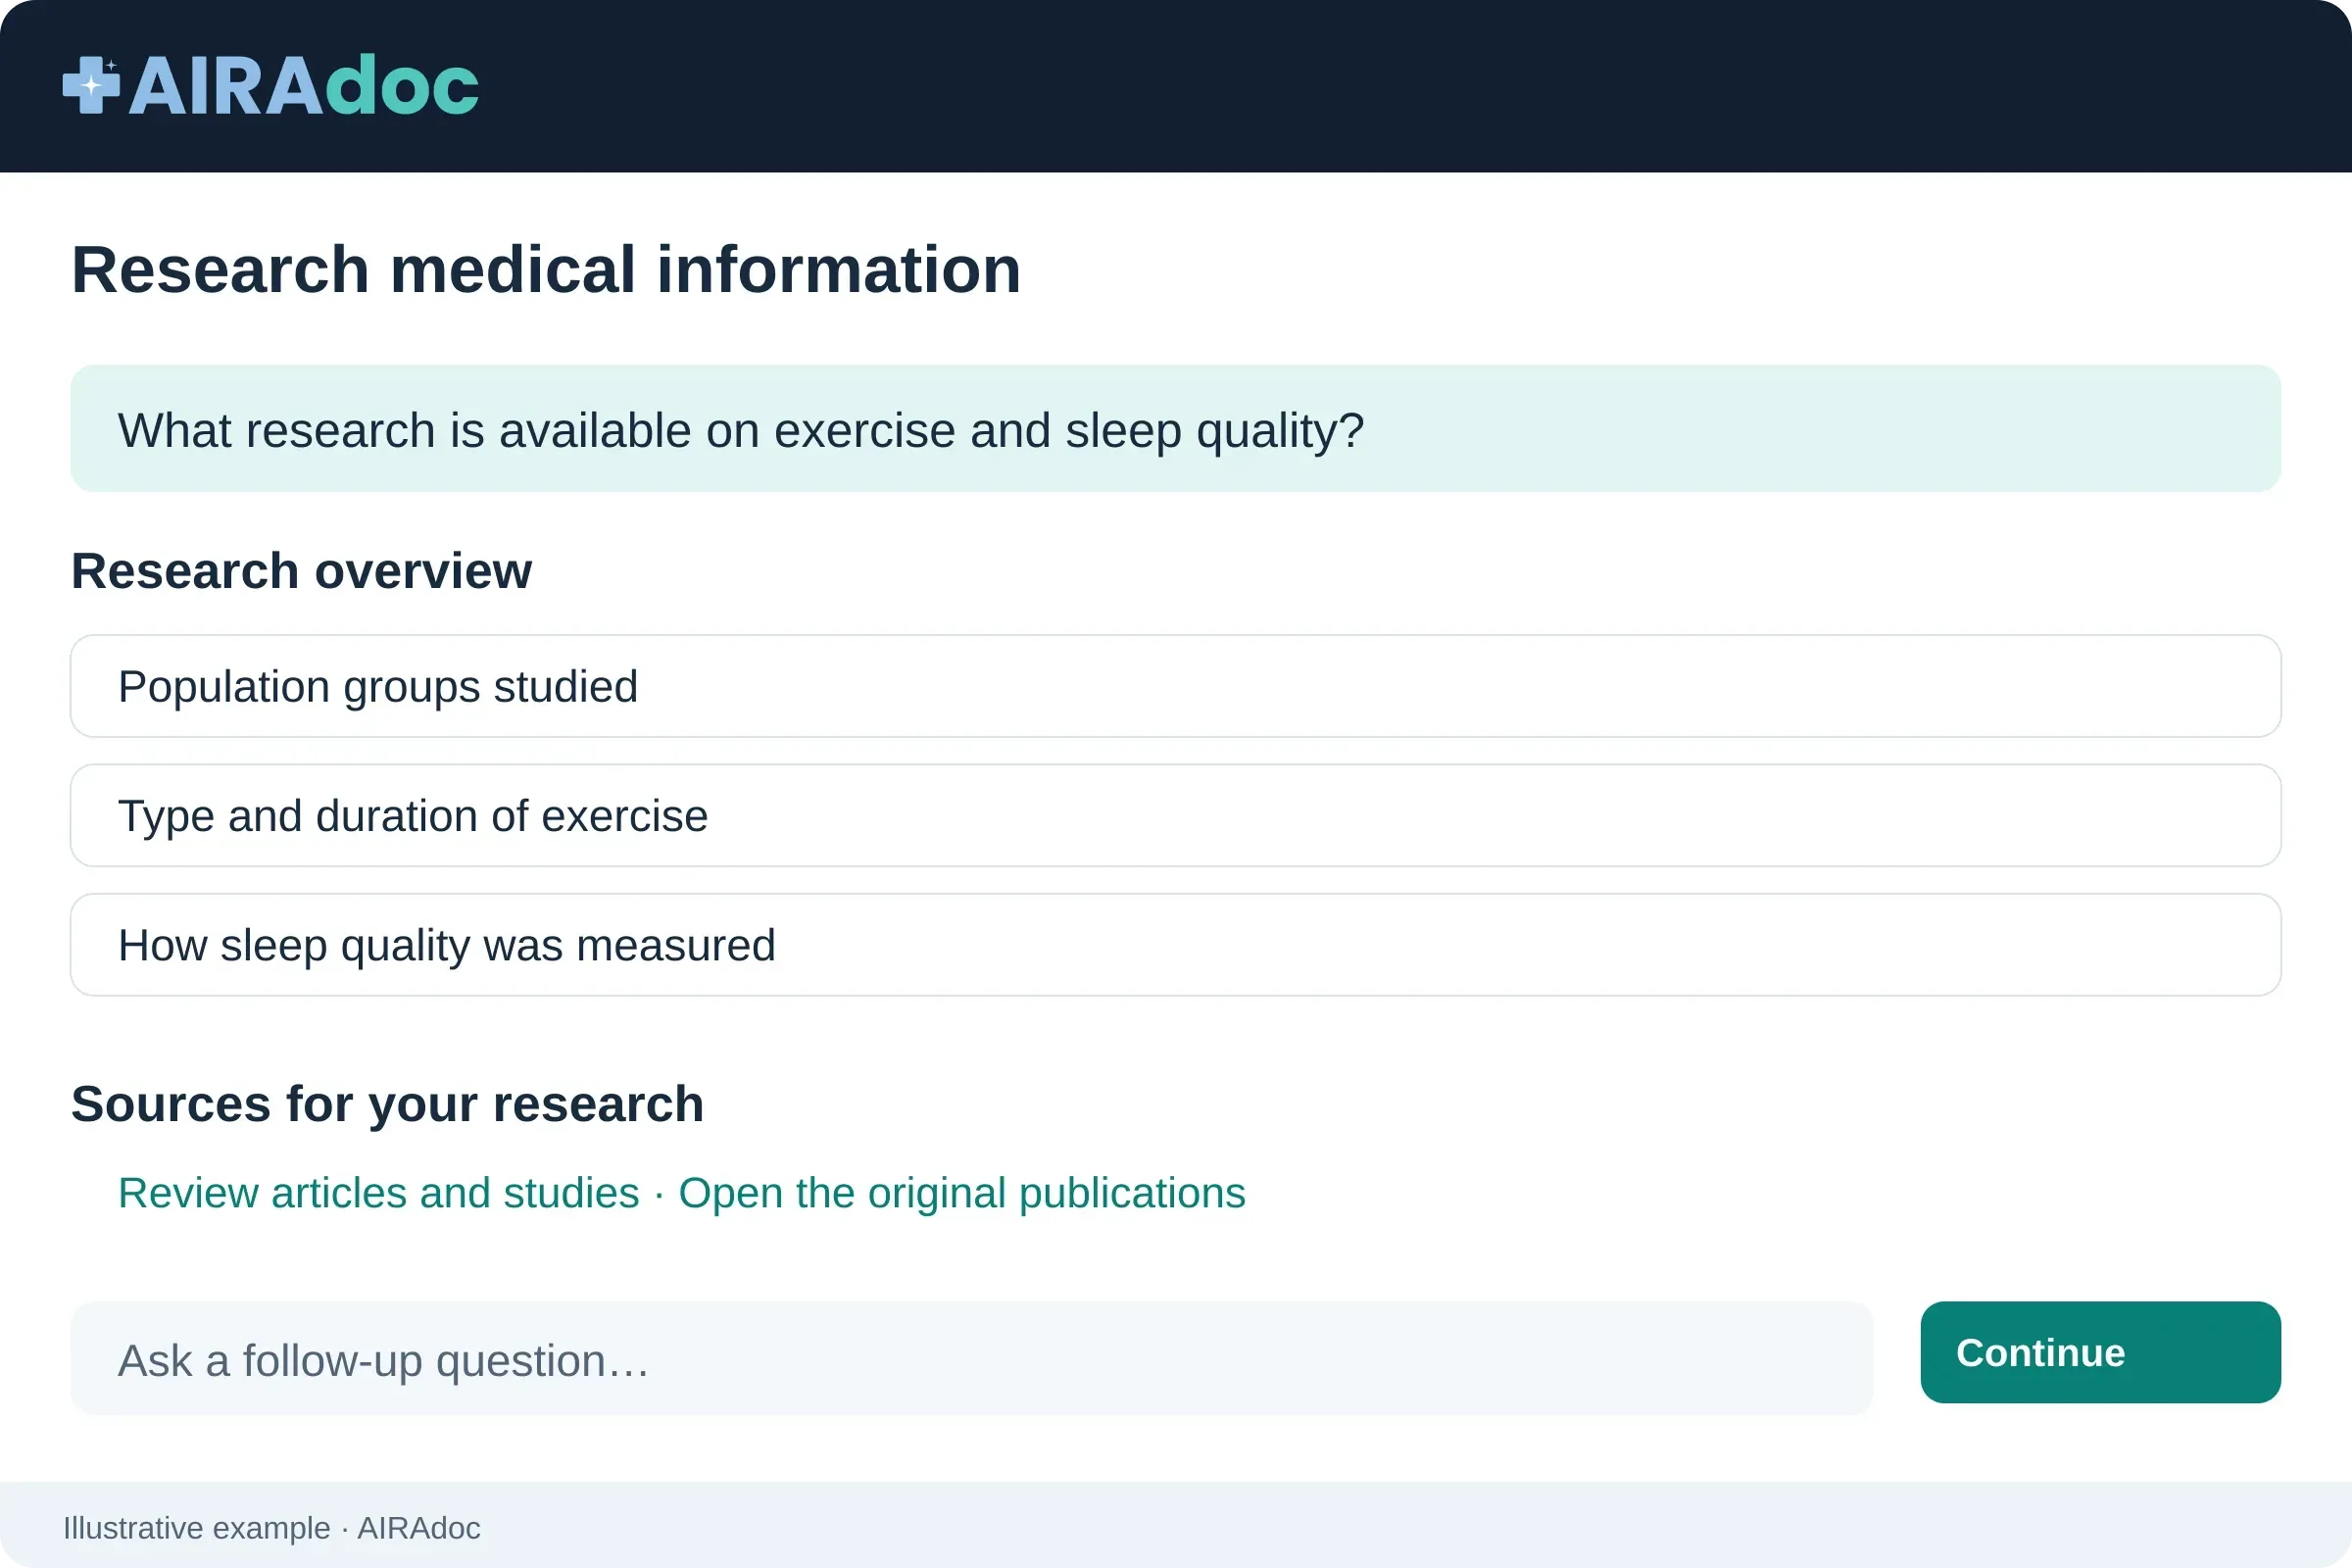Click the Research medical information heading
The width and height of the screenshot is (2352, 1568).
546,270
